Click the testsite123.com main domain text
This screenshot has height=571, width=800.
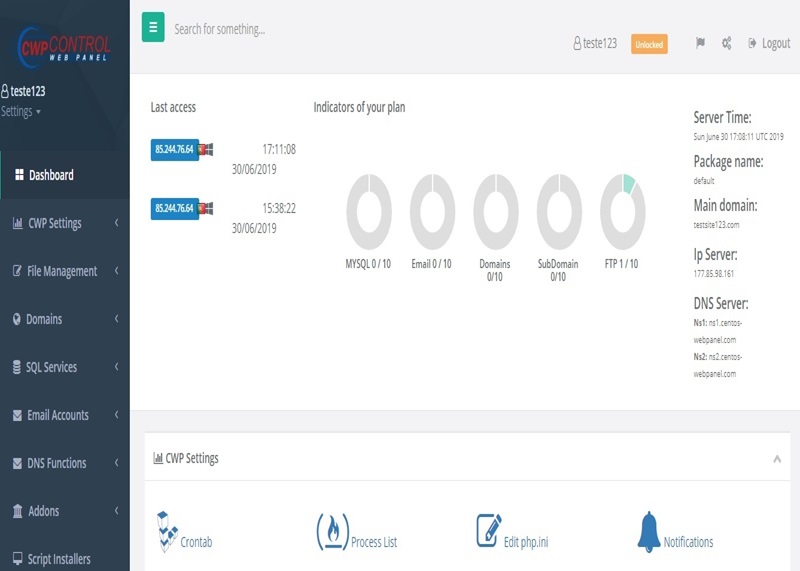(716, 225)
